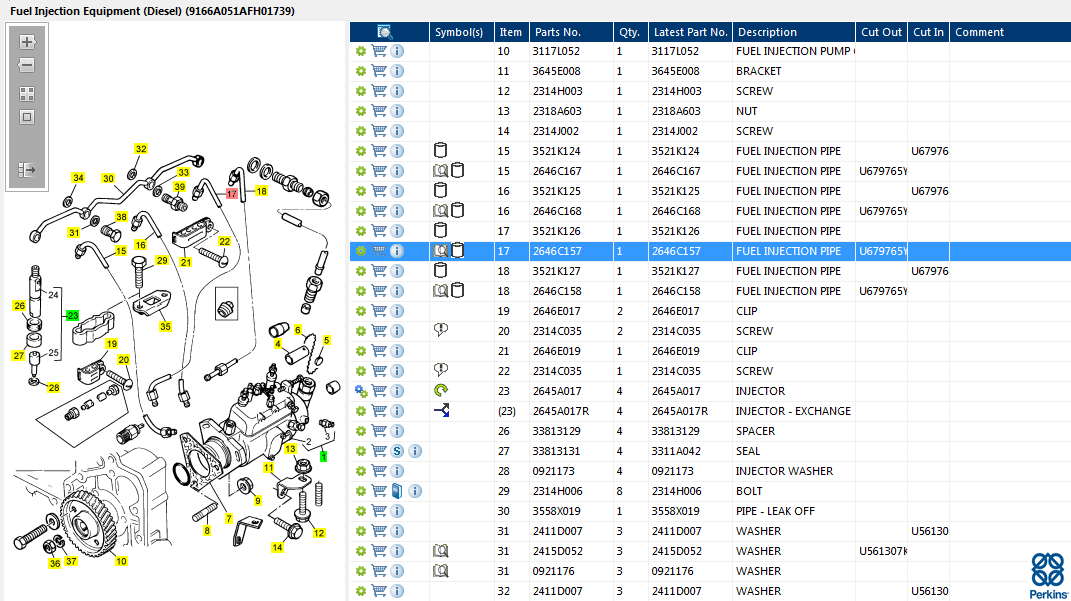Add FUEL INJECTION PUMP to cart

[x=379, y=51]
